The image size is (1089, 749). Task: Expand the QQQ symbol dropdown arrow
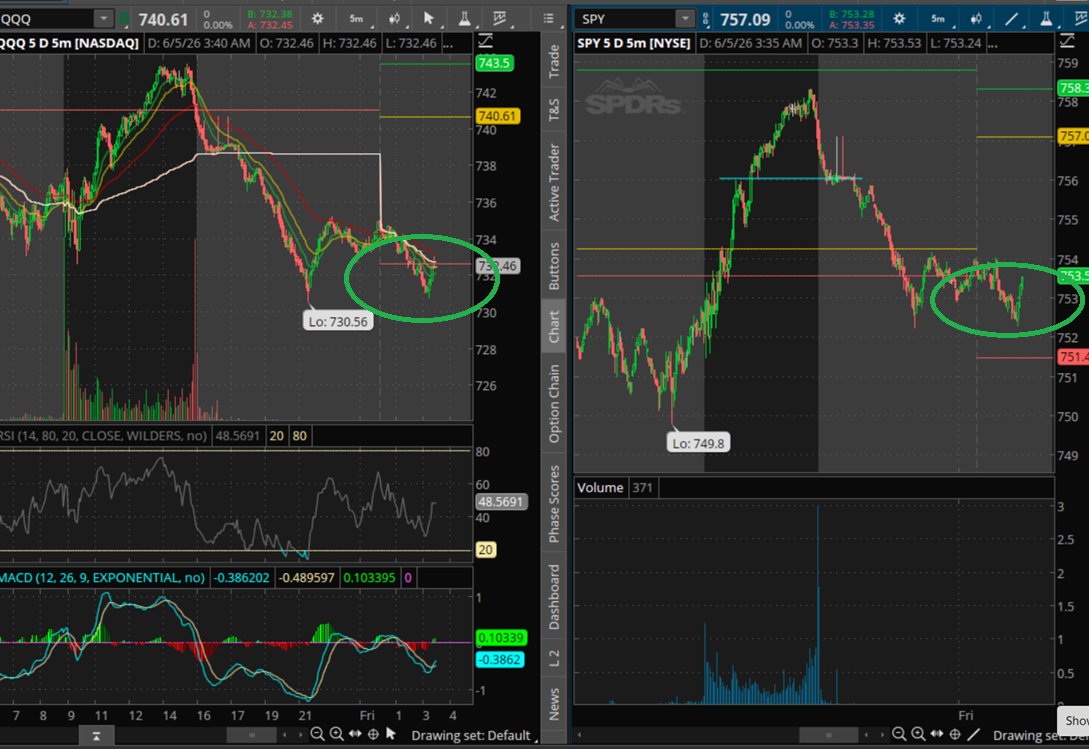click(103, 19)
